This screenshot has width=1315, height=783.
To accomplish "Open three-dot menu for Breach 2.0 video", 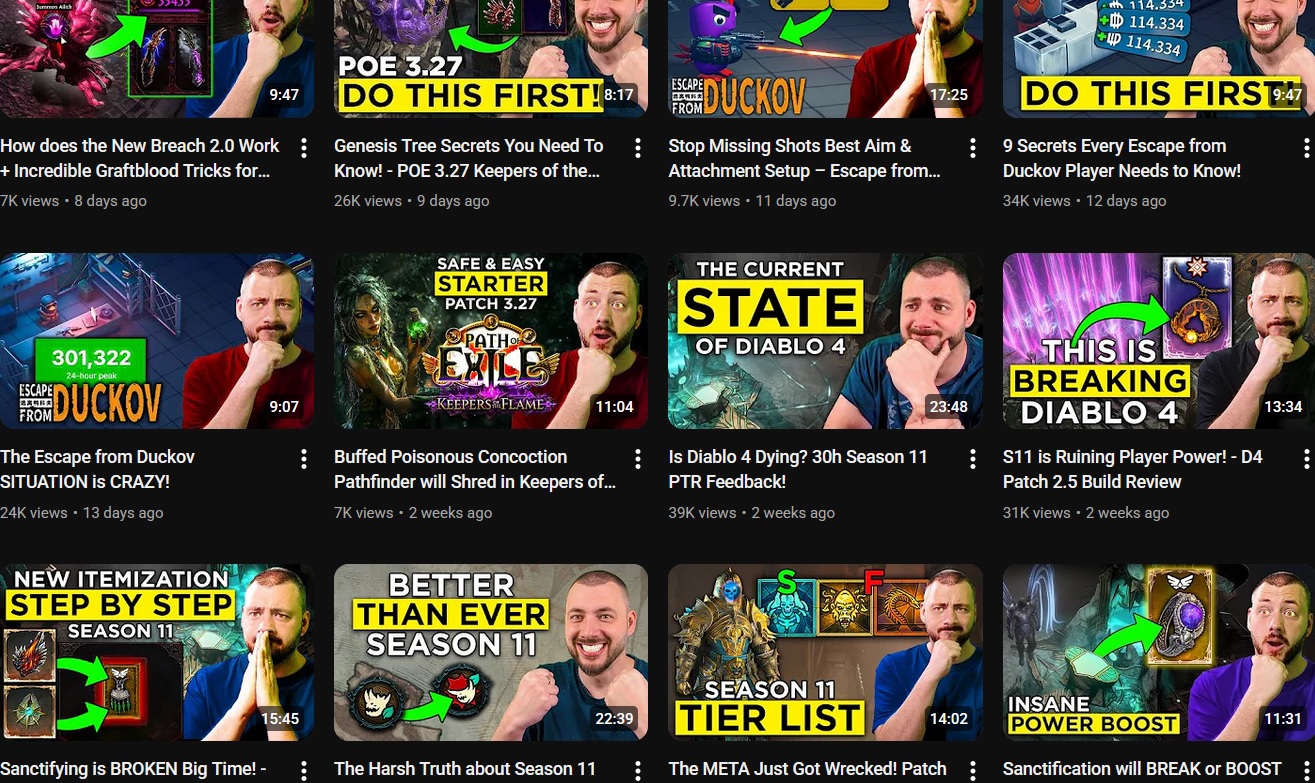I will click(304, 148).
